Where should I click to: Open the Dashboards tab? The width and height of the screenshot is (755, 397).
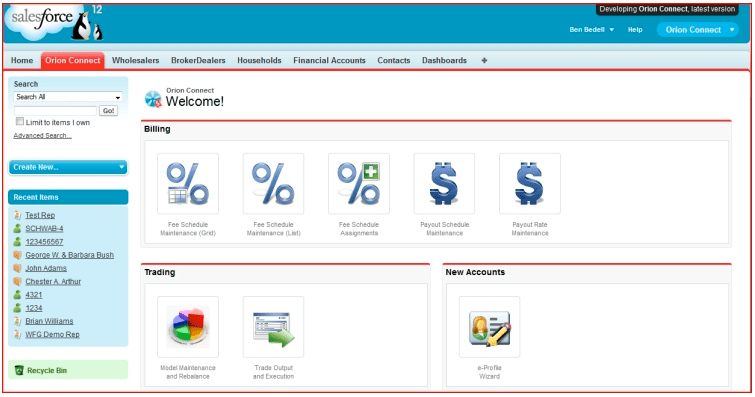click(x=444, y=60)
